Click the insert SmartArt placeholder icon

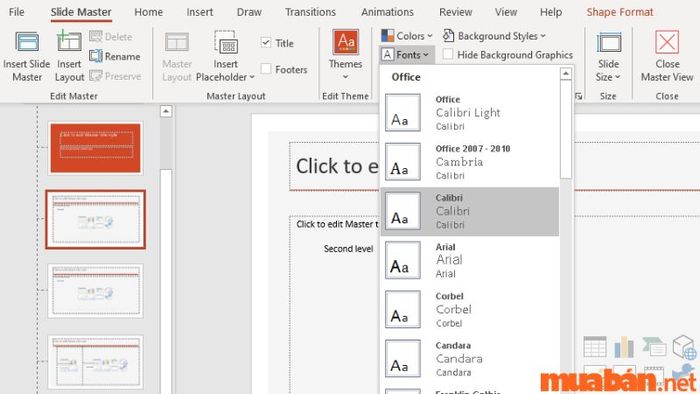(x=654, y=347)
